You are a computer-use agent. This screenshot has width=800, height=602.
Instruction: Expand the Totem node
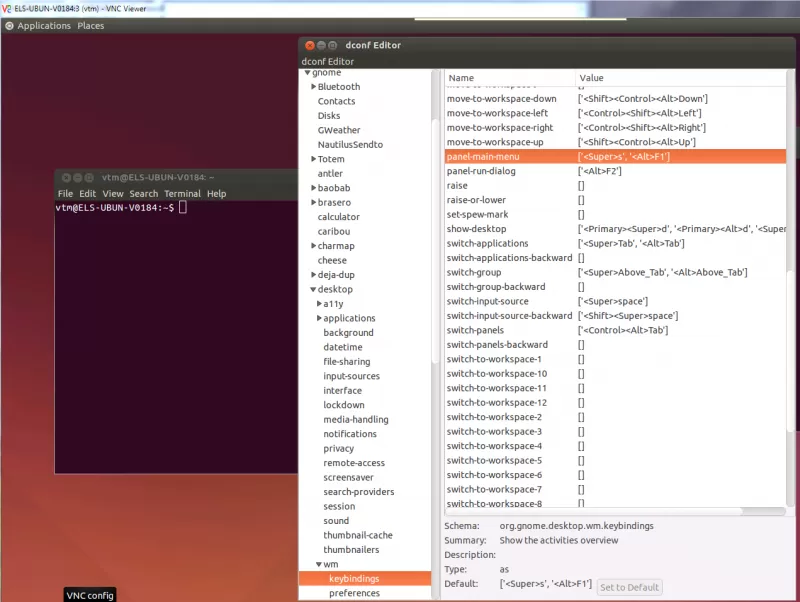tap(315, 158)
